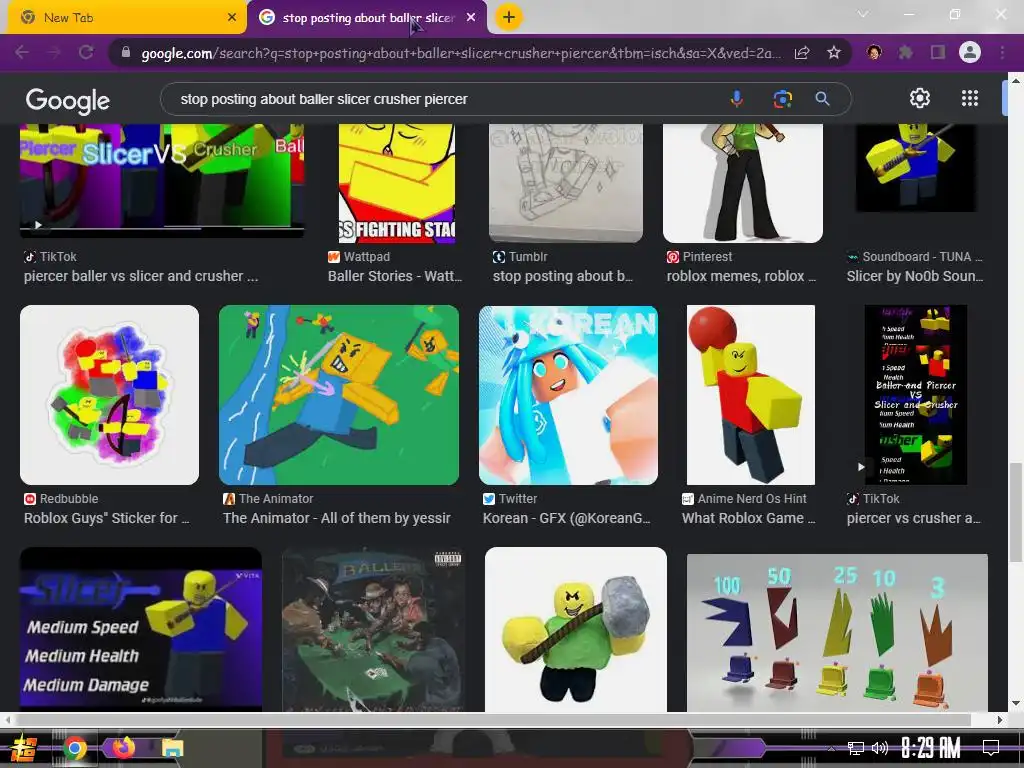Go to Google home via the logo
Screen dimensions: 1024x768
68,100
